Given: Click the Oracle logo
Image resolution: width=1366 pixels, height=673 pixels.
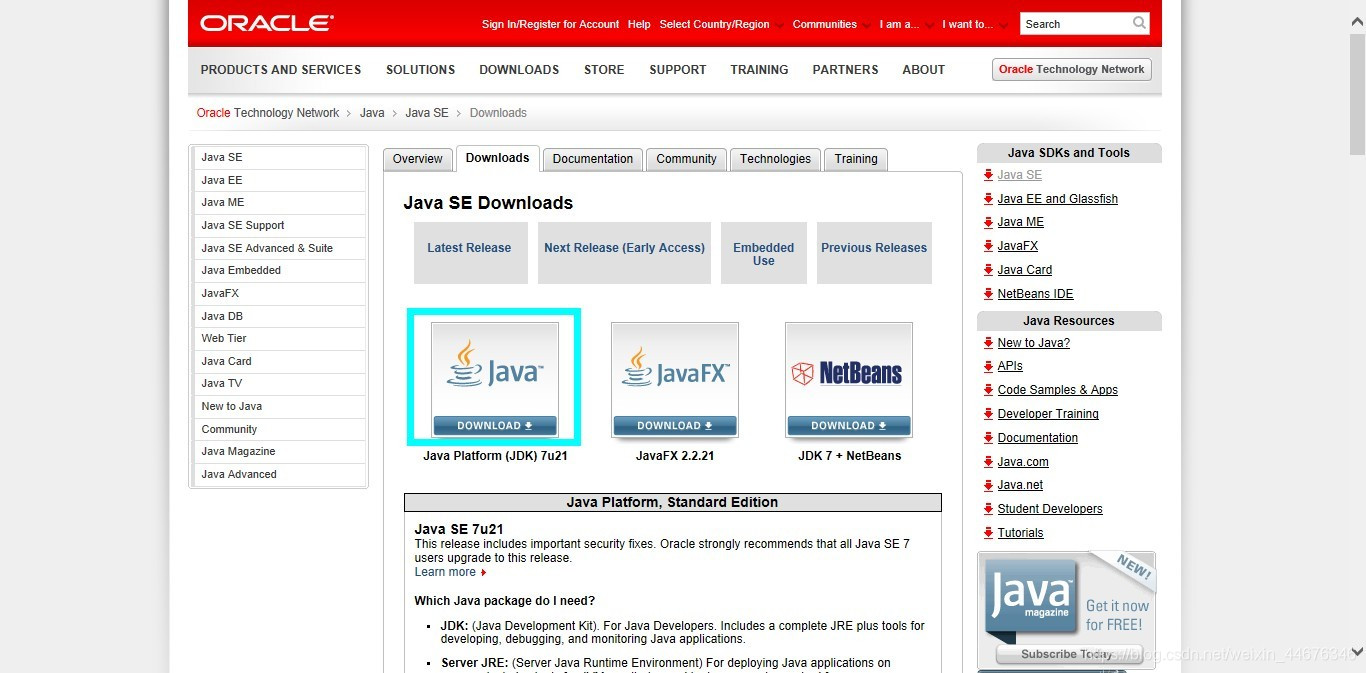Looking at the screenshot, I should tap(267, 23).
